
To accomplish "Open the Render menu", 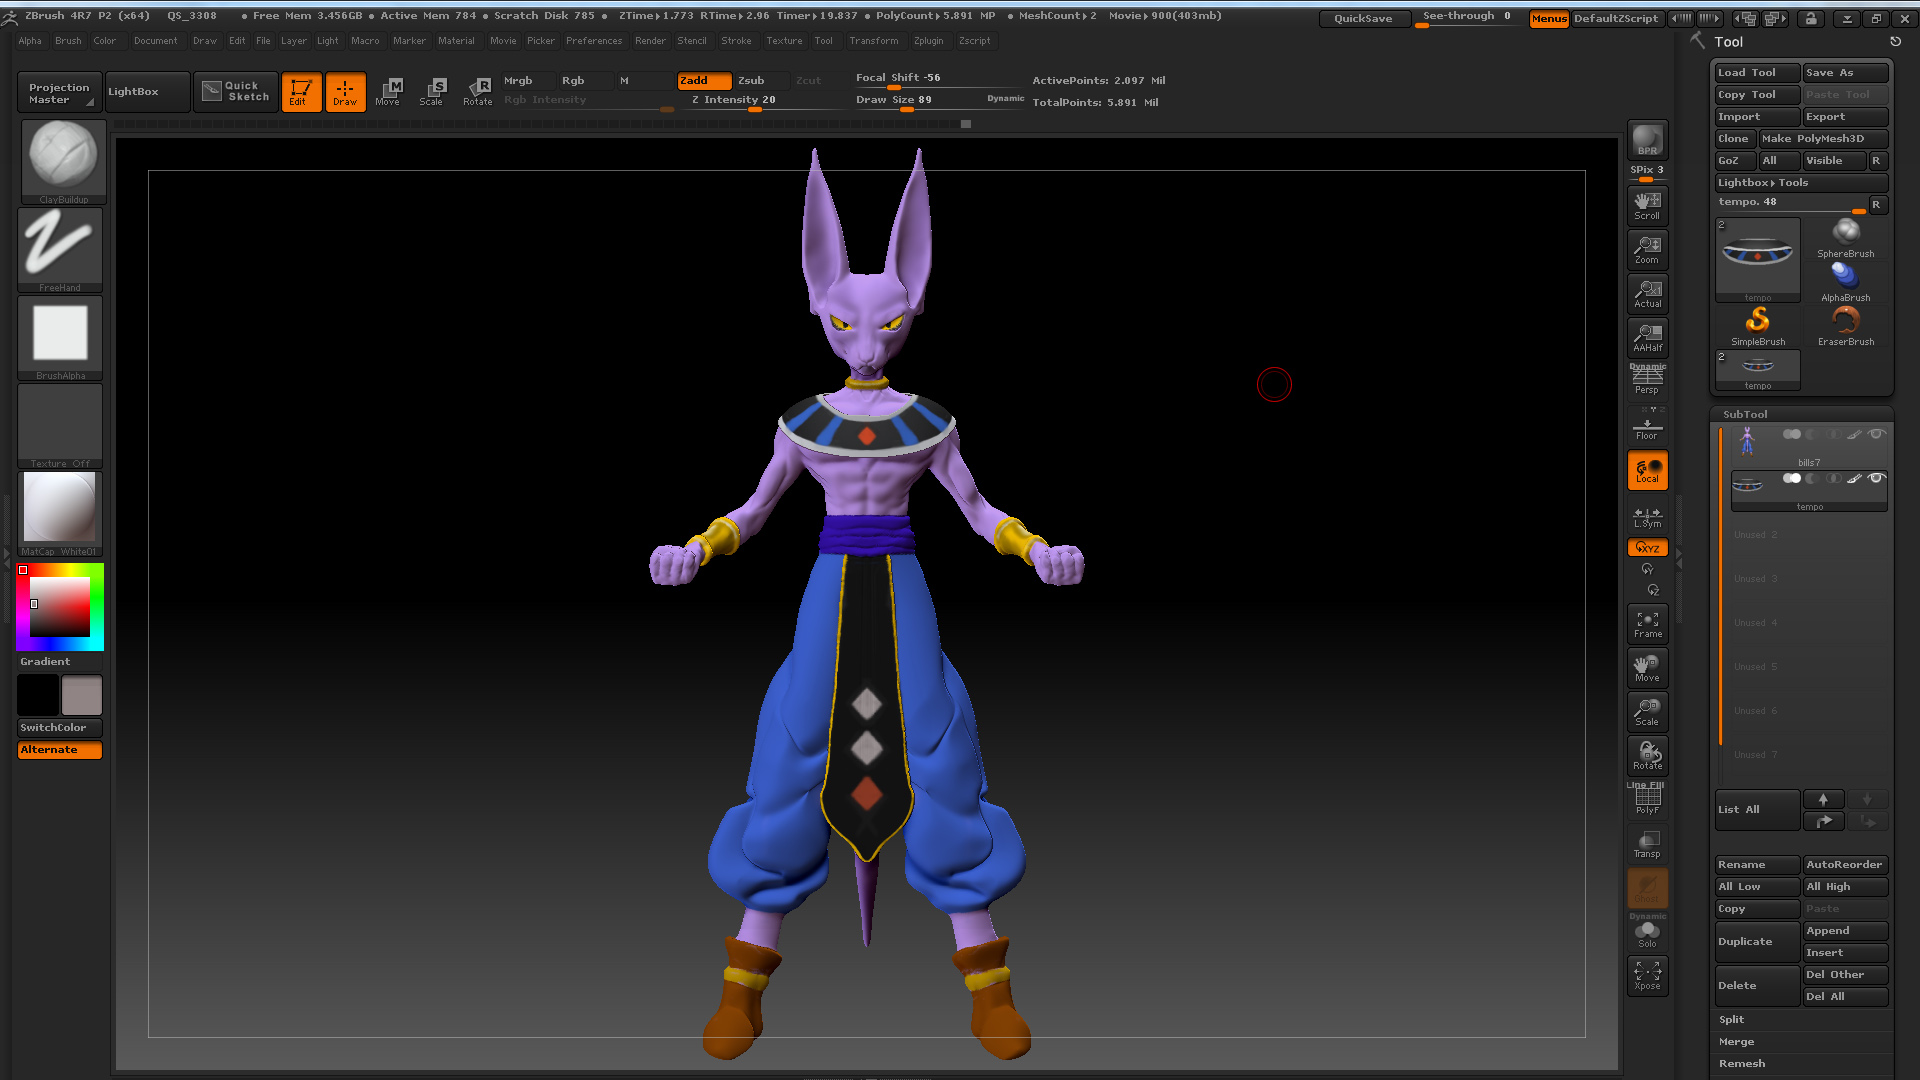I will click(650, 41).
